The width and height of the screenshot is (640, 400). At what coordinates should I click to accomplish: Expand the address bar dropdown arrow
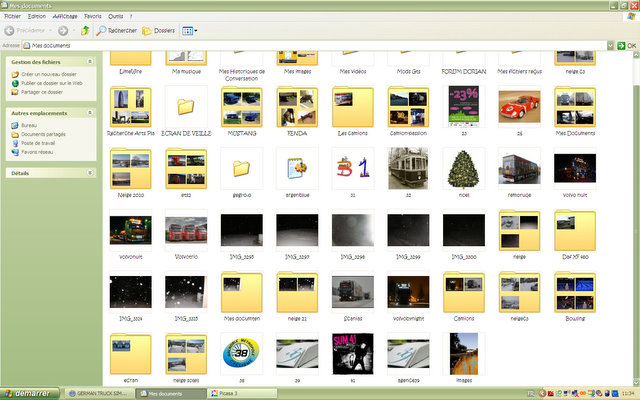point(611,45)
